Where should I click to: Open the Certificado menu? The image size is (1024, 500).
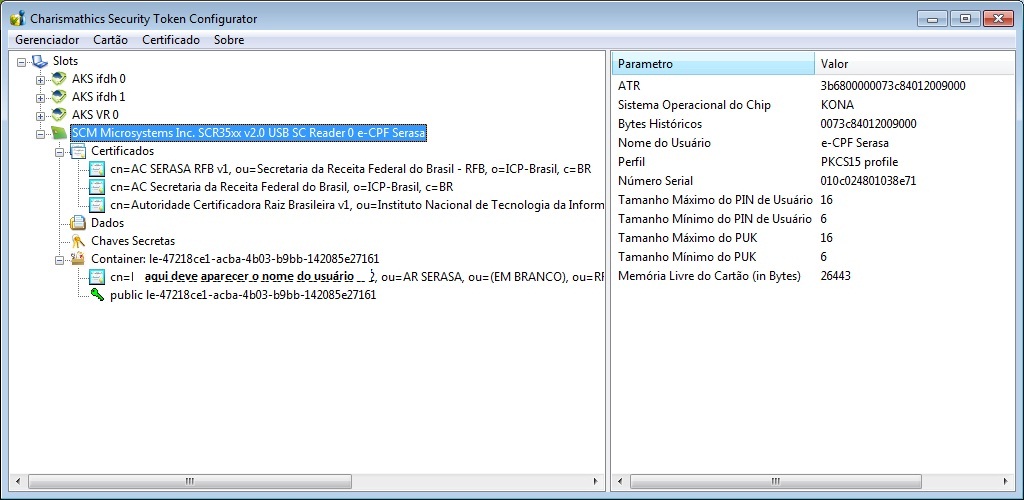(x=171, y=40)
